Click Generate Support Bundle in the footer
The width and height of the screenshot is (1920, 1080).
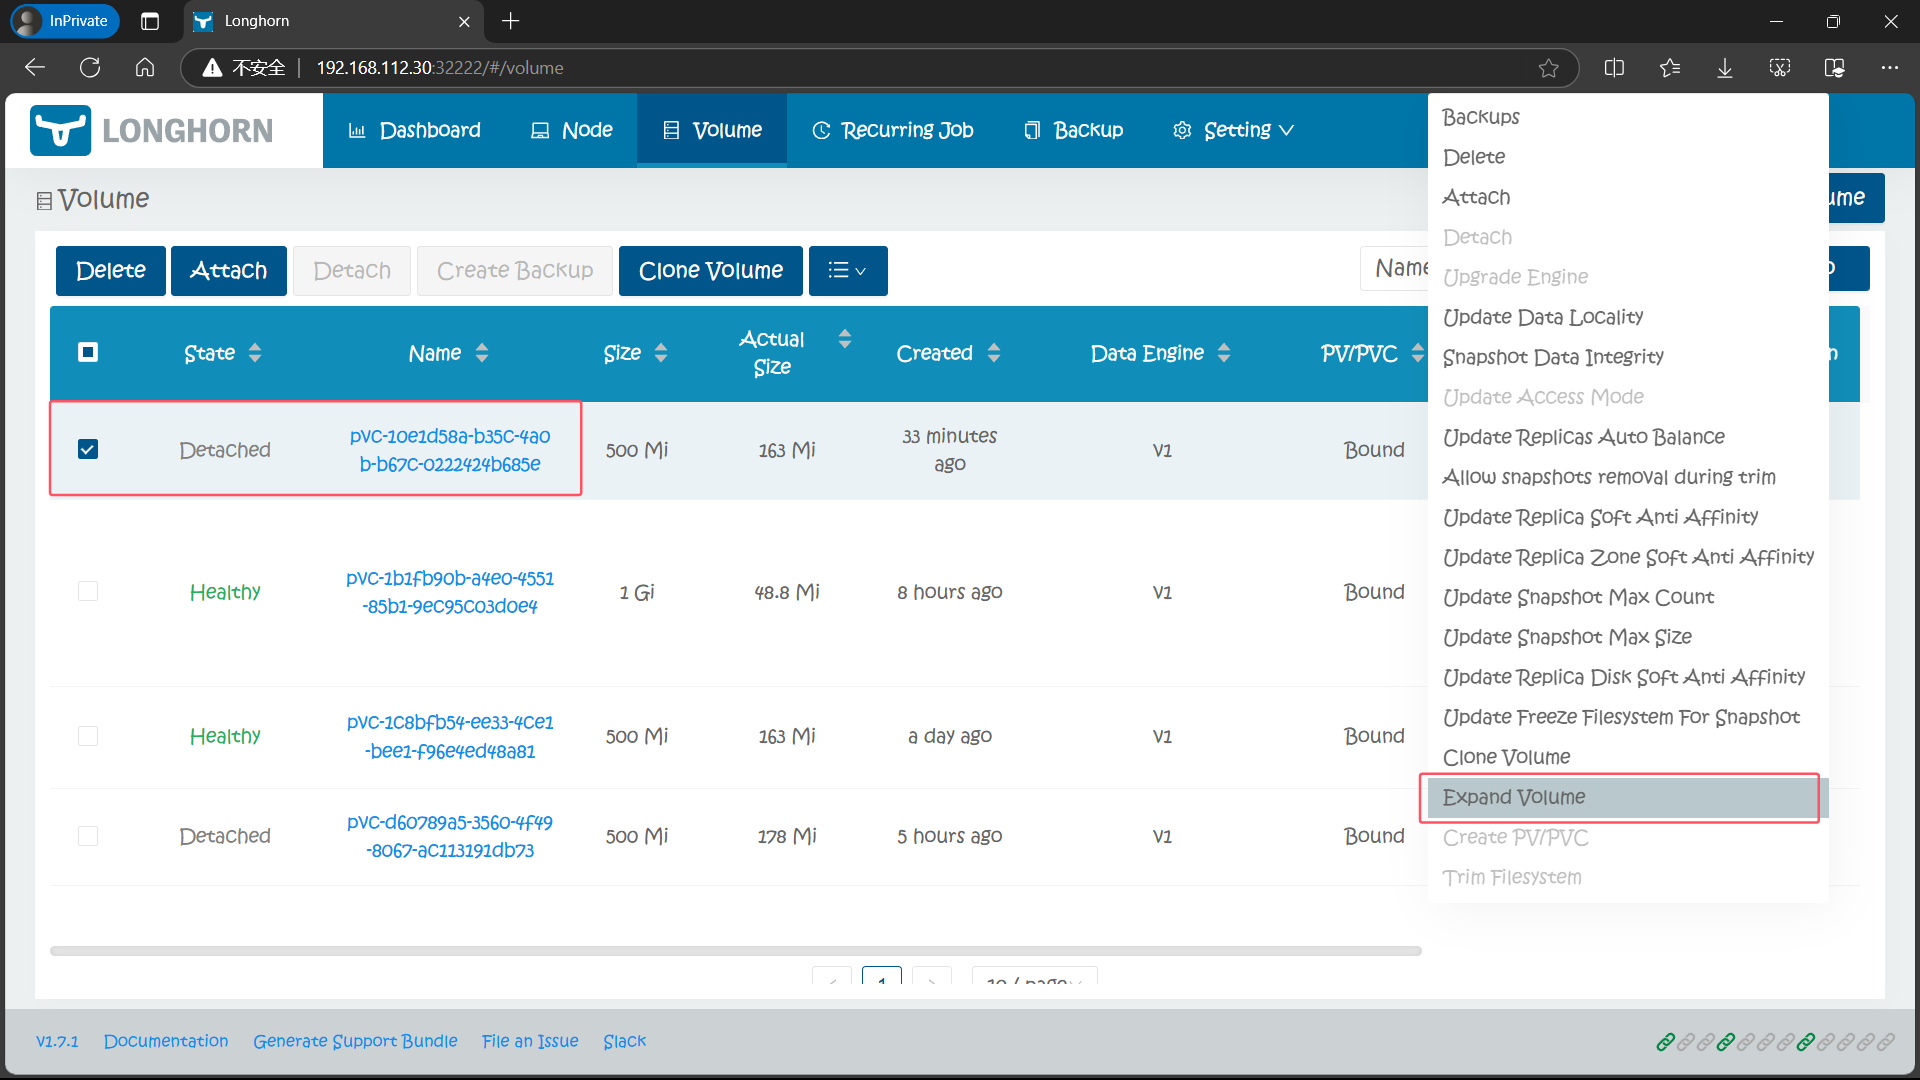355,1041
